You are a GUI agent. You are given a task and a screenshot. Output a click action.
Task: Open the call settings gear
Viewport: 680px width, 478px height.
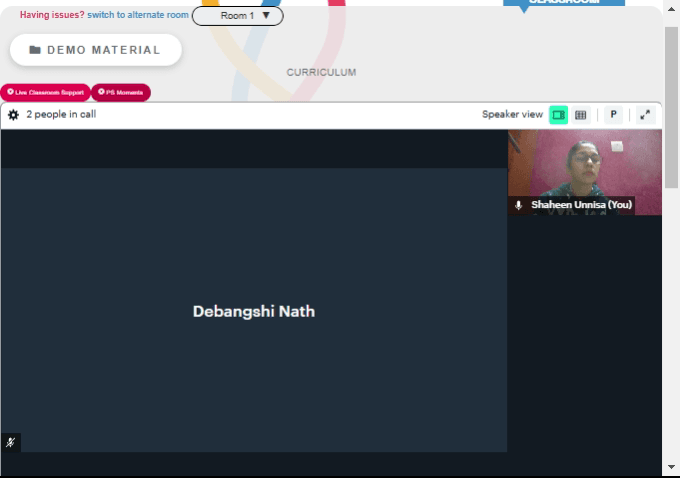pyautogui.click(x=13, y=115)
